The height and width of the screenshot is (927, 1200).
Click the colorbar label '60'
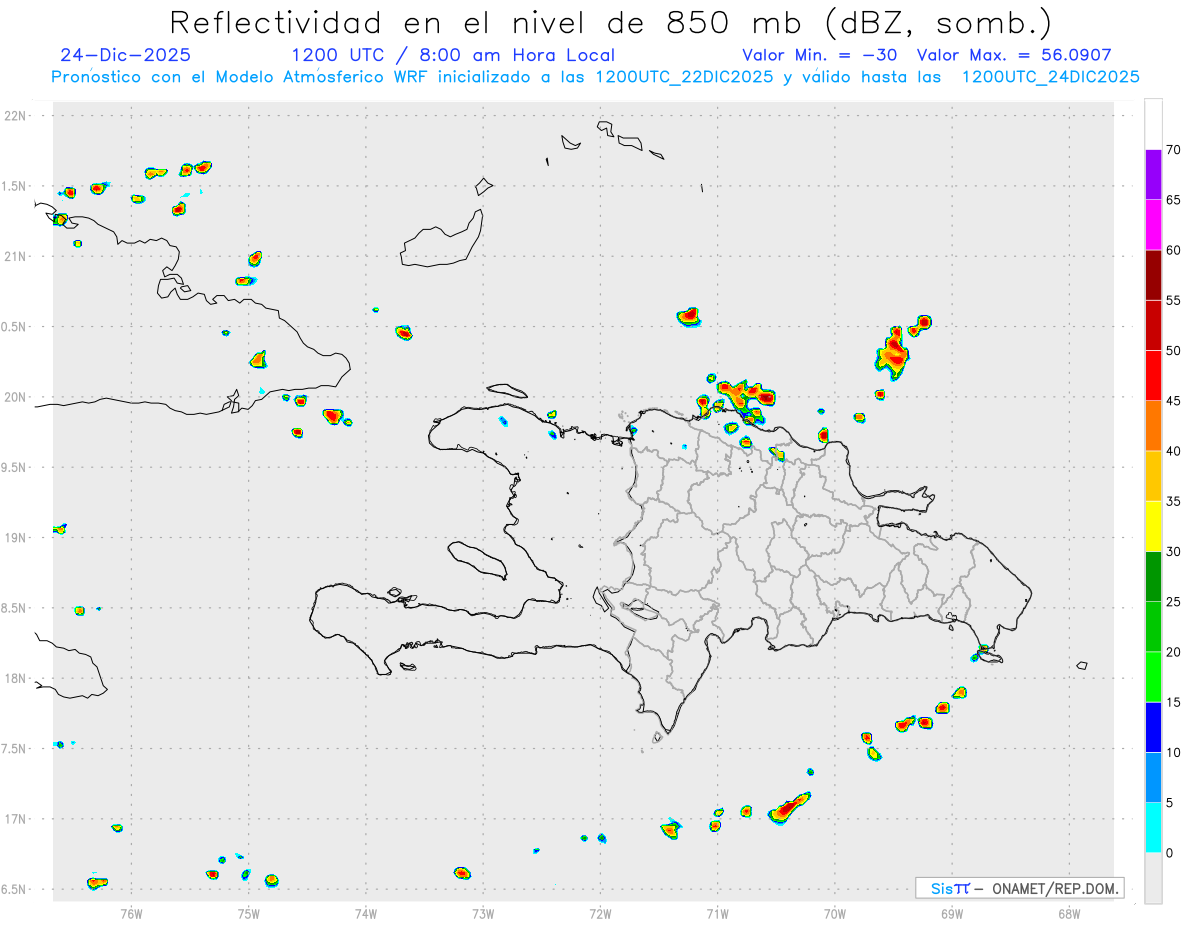click(x=1173, y=250)
